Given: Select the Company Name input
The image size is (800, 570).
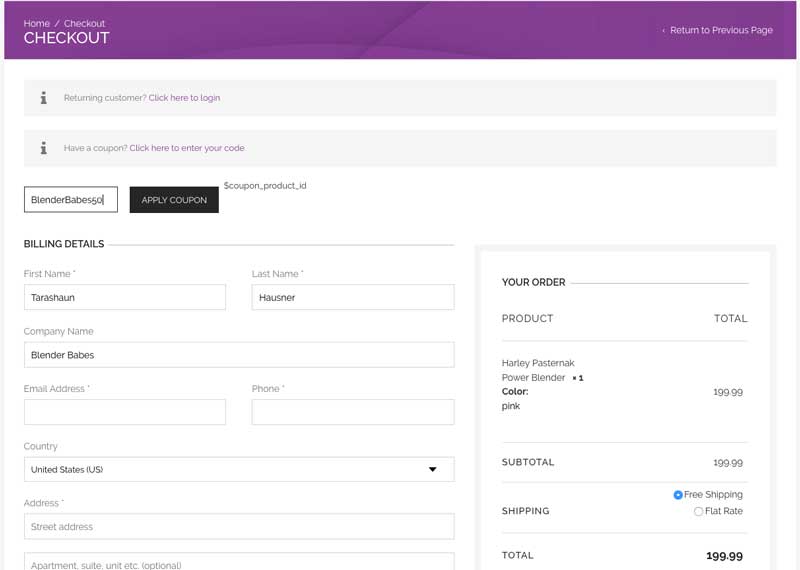Looking at the screenshot, I should 238,355.
